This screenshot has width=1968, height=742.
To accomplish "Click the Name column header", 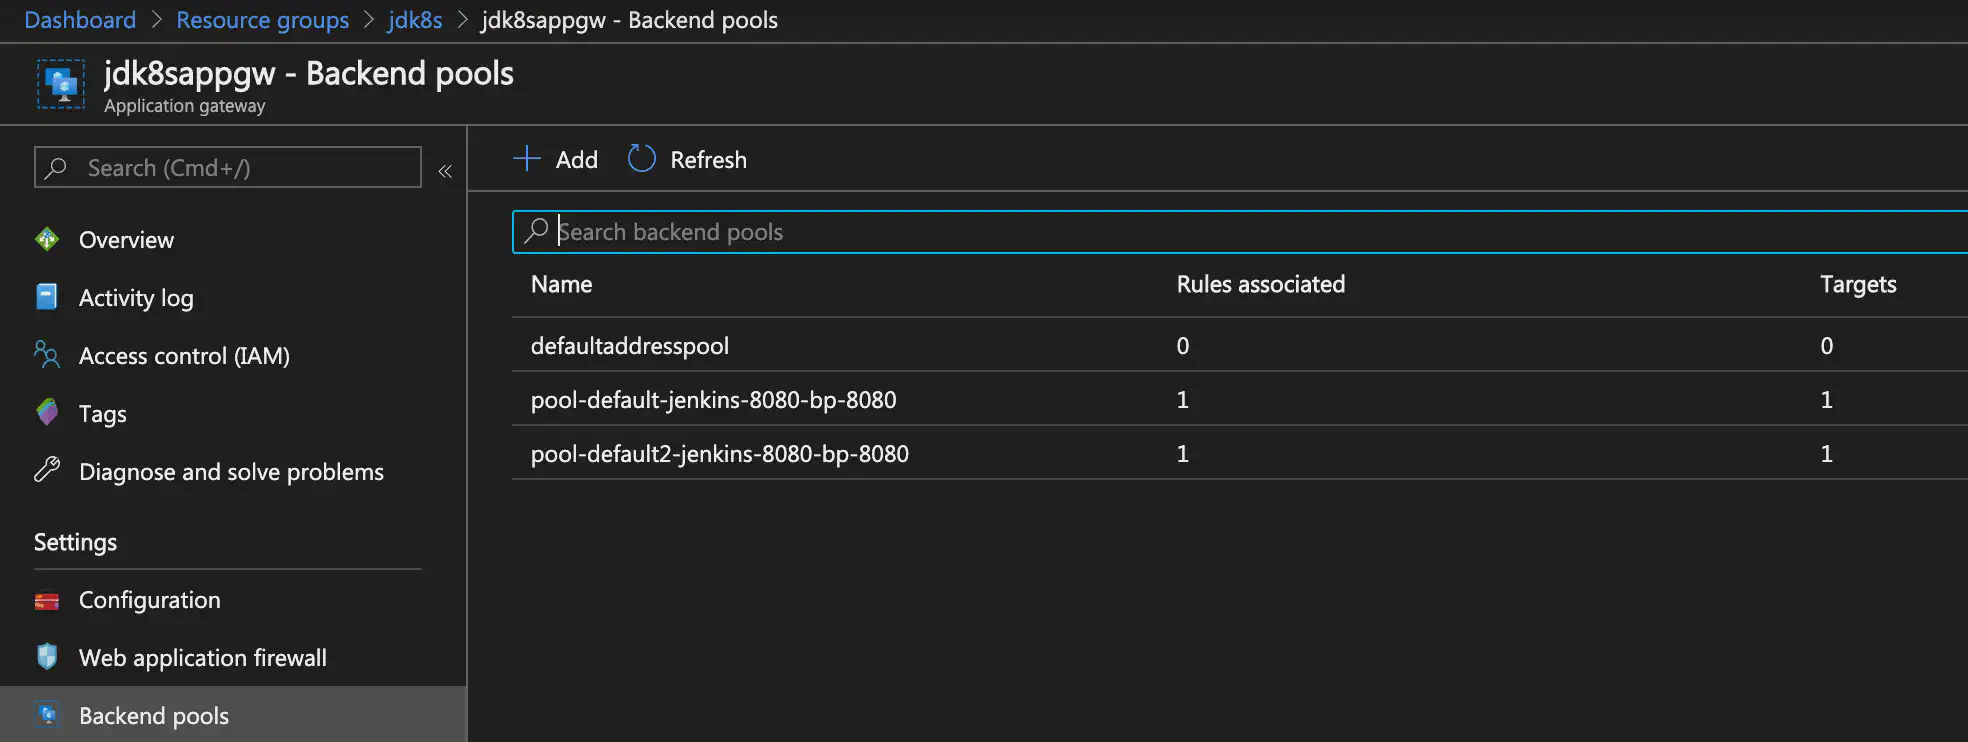I will tap(560, 284).
